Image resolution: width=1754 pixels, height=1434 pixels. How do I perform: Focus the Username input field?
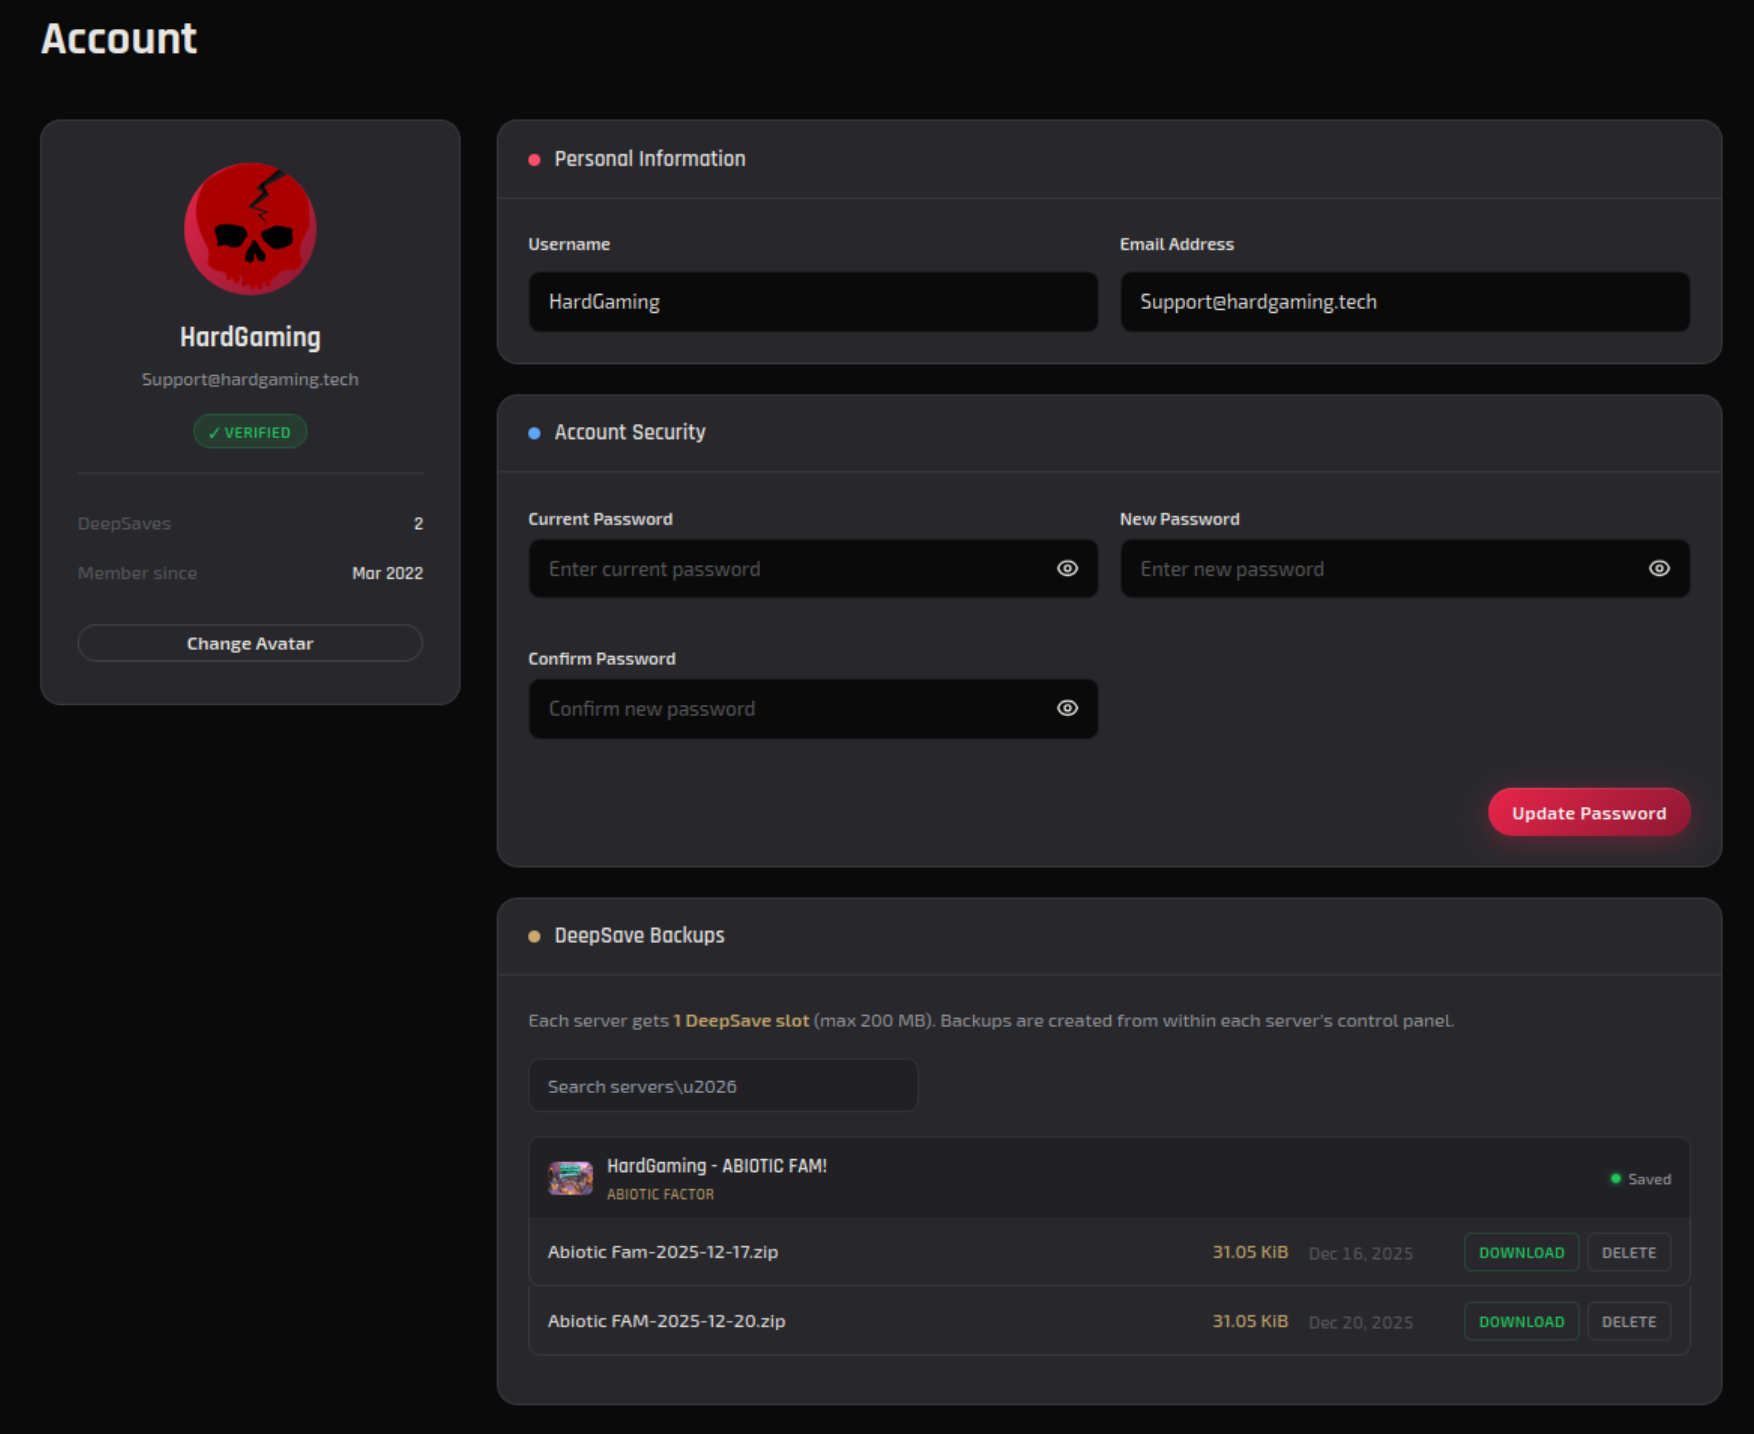click(812, 302)
